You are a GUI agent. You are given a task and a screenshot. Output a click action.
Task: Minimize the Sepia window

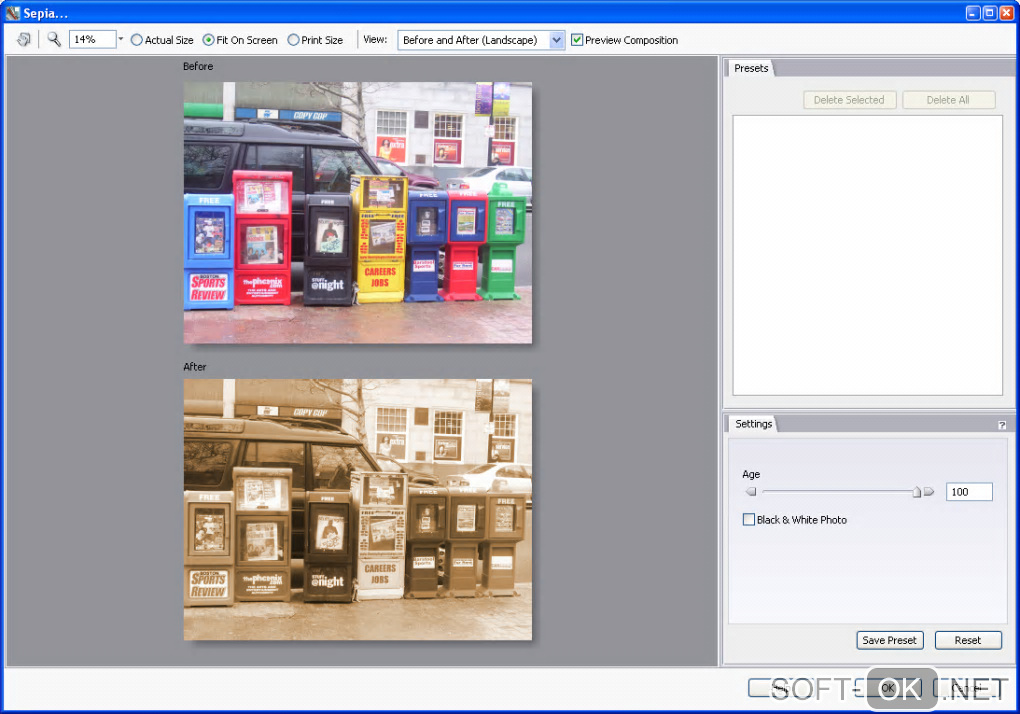pyautogui.click(x=973, y=12)
